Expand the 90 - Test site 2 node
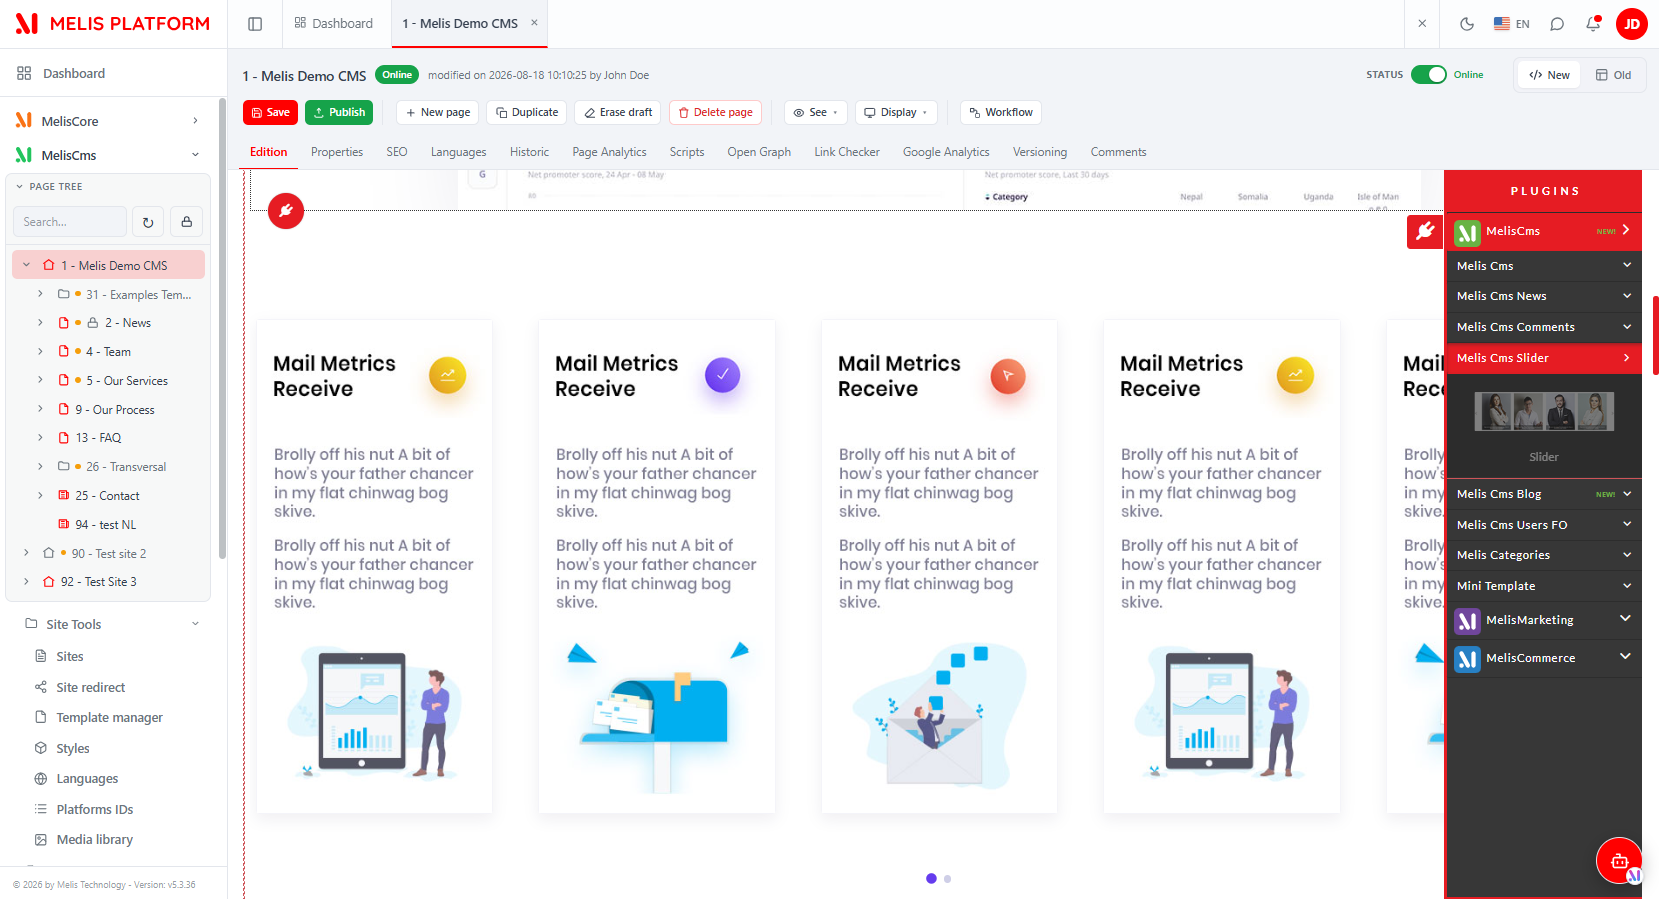Viewport: 1659px width, 899px height. (26, 553)
